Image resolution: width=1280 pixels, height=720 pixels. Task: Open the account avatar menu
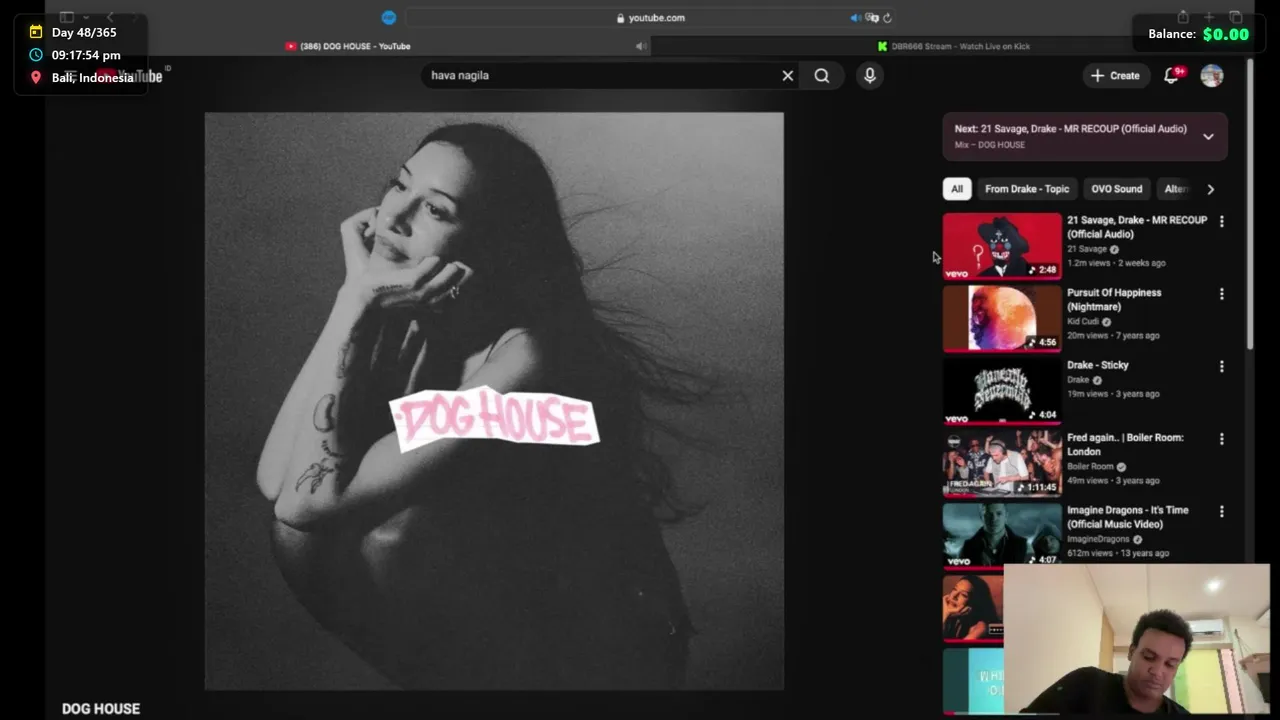[x=1212, y=75]
